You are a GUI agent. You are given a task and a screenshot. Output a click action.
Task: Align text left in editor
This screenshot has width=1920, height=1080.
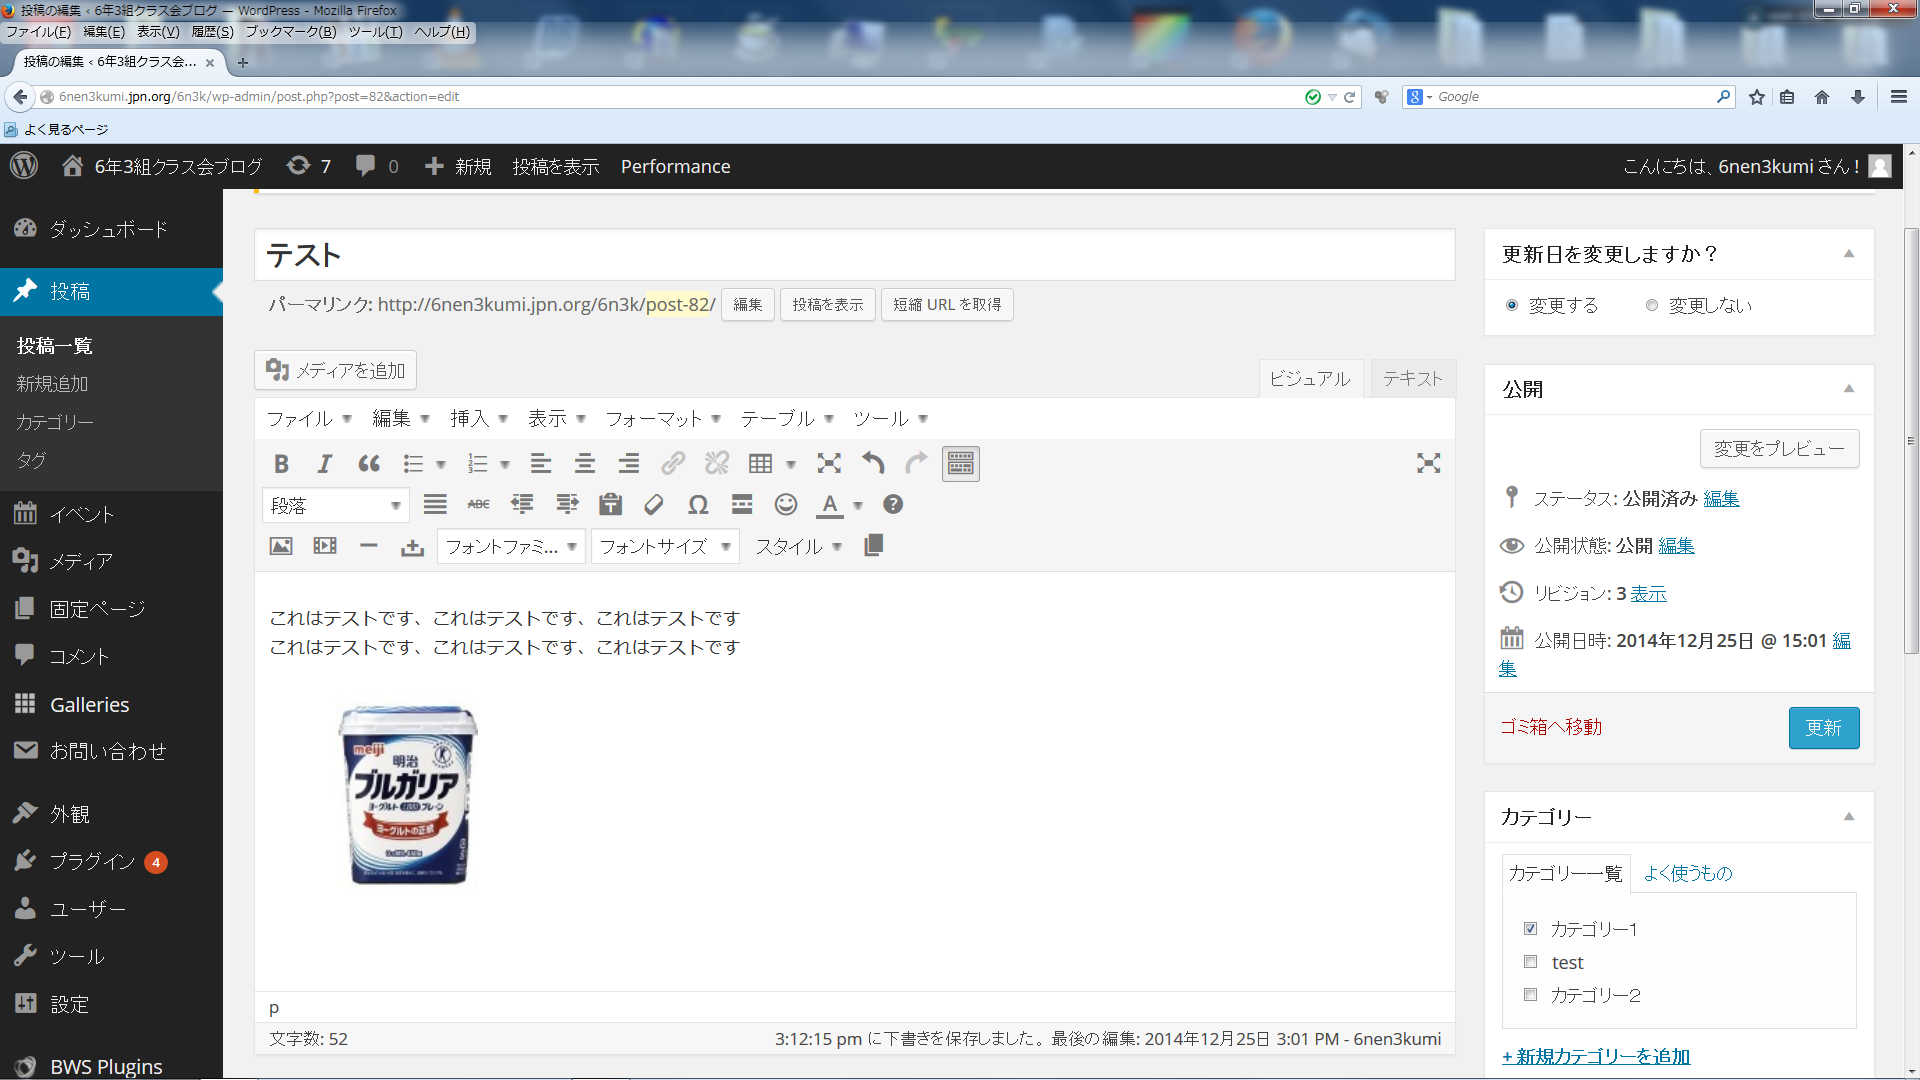tap(541, 463)
